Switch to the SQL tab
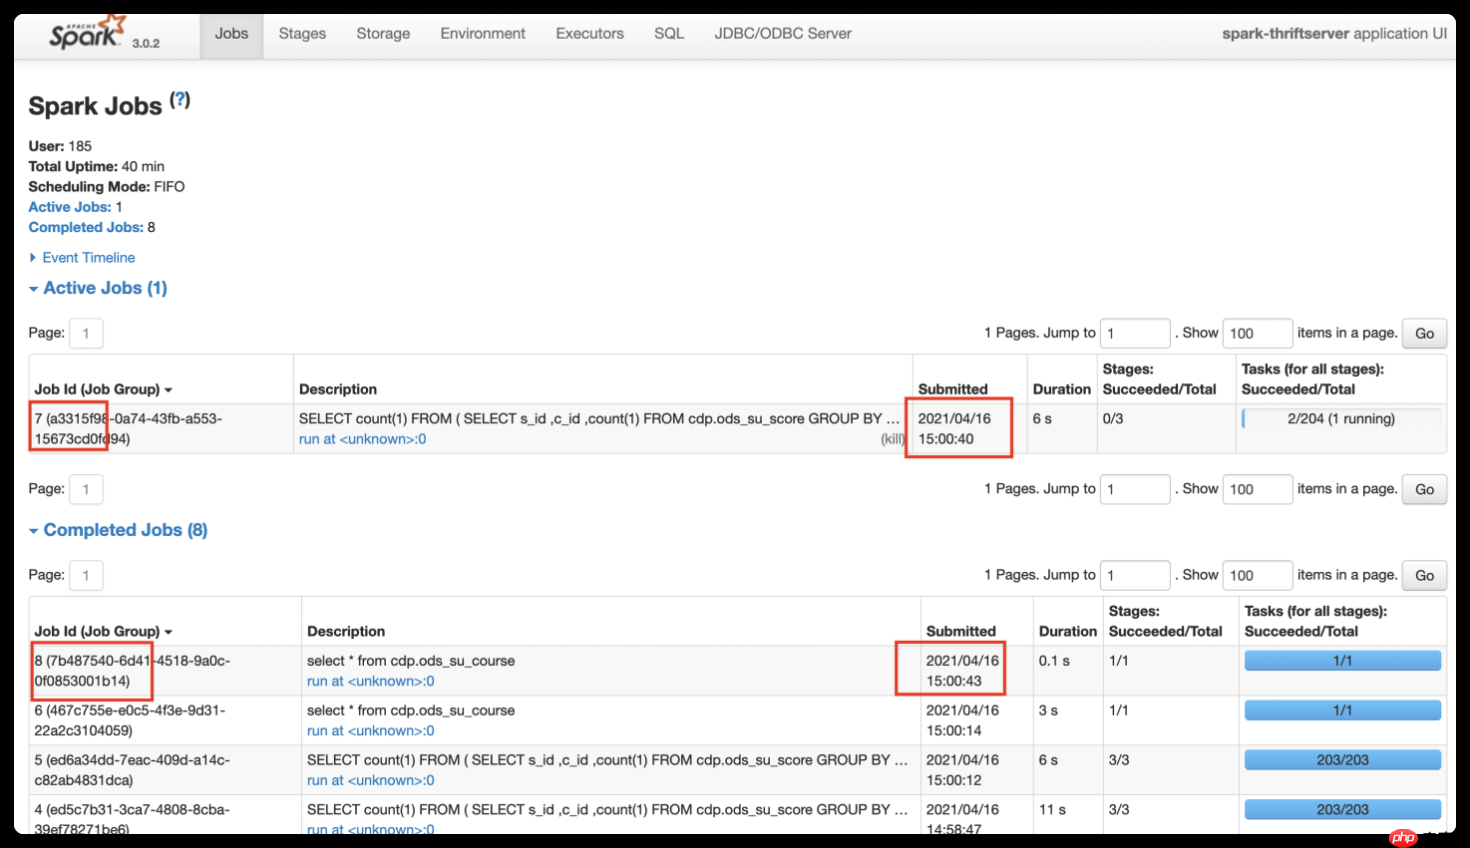 pos(668,33)
